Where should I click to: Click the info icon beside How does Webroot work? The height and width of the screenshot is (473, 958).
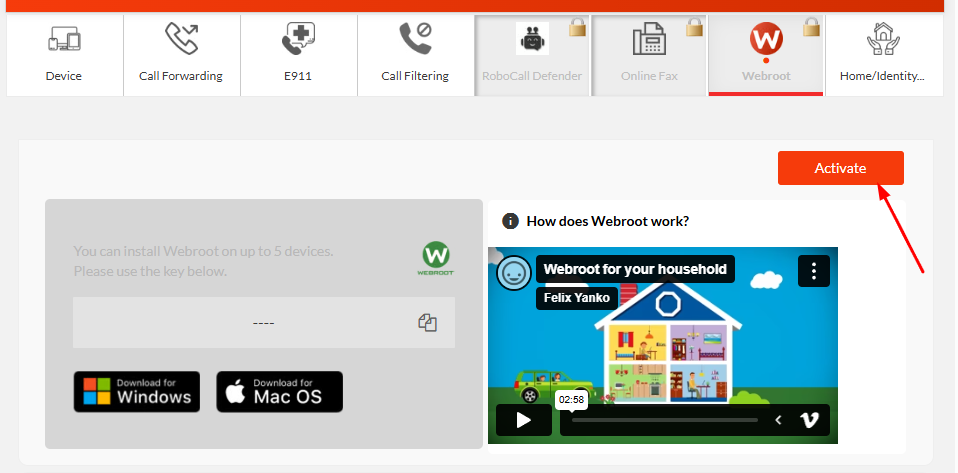(510, 221)
